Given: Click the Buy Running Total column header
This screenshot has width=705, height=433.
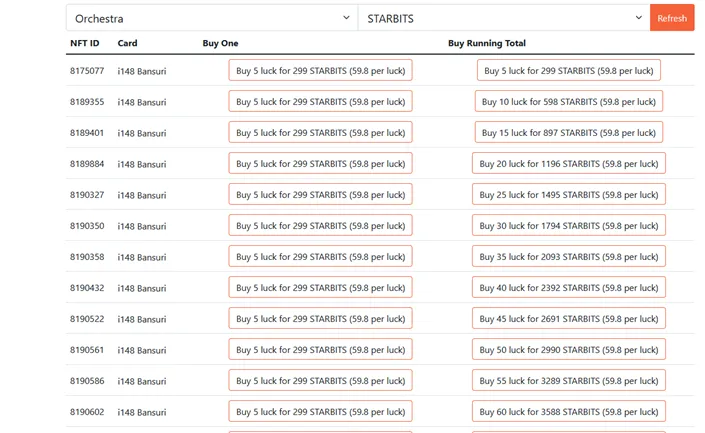Looking at the screenshot, I should coord(487,43).
